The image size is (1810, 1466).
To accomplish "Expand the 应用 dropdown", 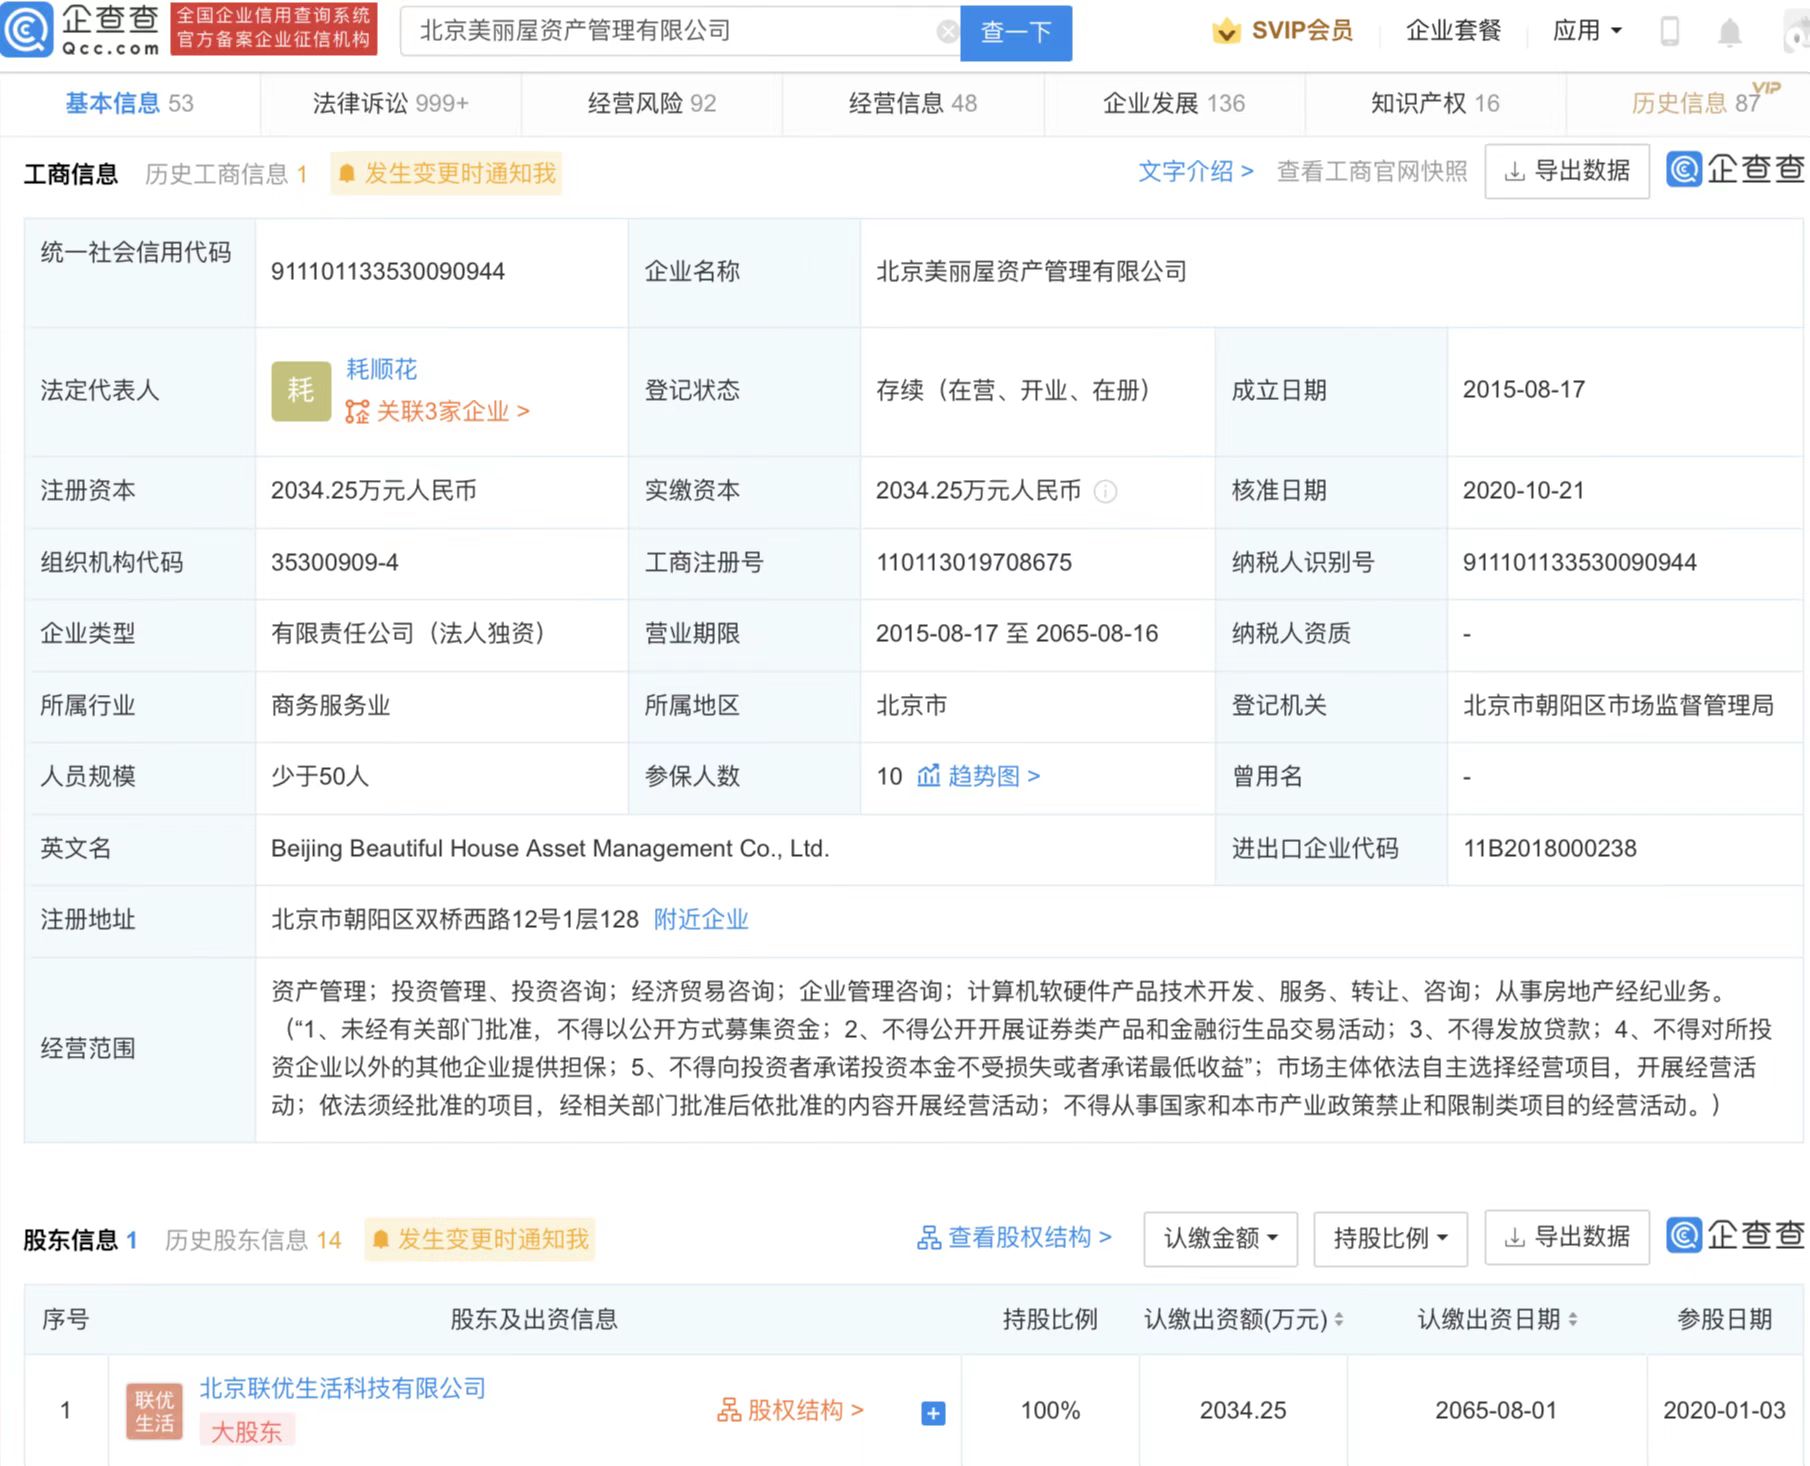I will pos(1586,31).
